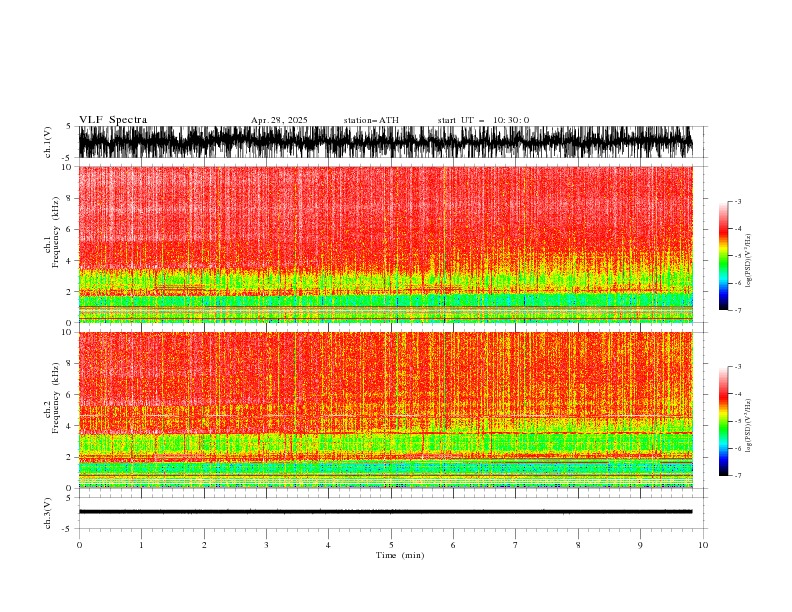This screenshot has height=612, width=792.
Task: Click the '2' tick on the time axis
Action: (204, 545)
